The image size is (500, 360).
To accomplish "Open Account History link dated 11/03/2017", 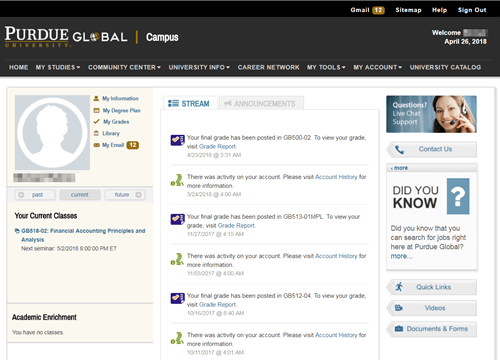I will pyautogui.click(x=336, y=256).
